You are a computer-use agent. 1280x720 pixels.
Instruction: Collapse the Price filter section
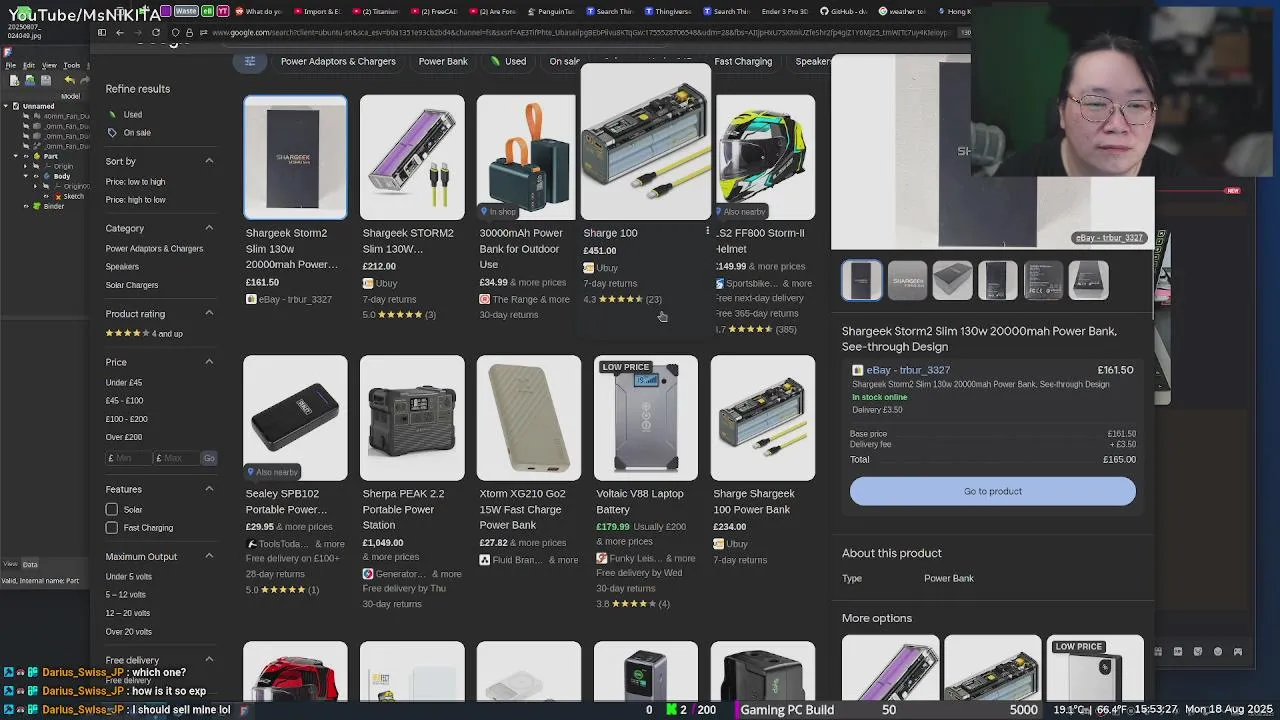[209, 361]
